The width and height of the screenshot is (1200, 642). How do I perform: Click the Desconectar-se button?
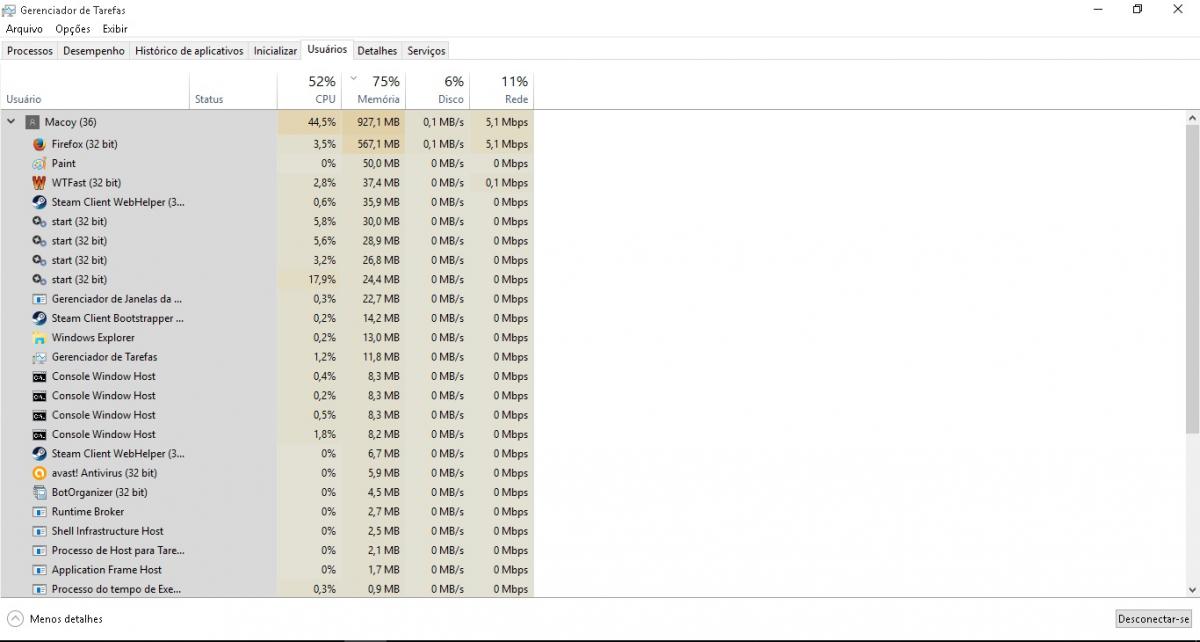tap(1156, 618)
